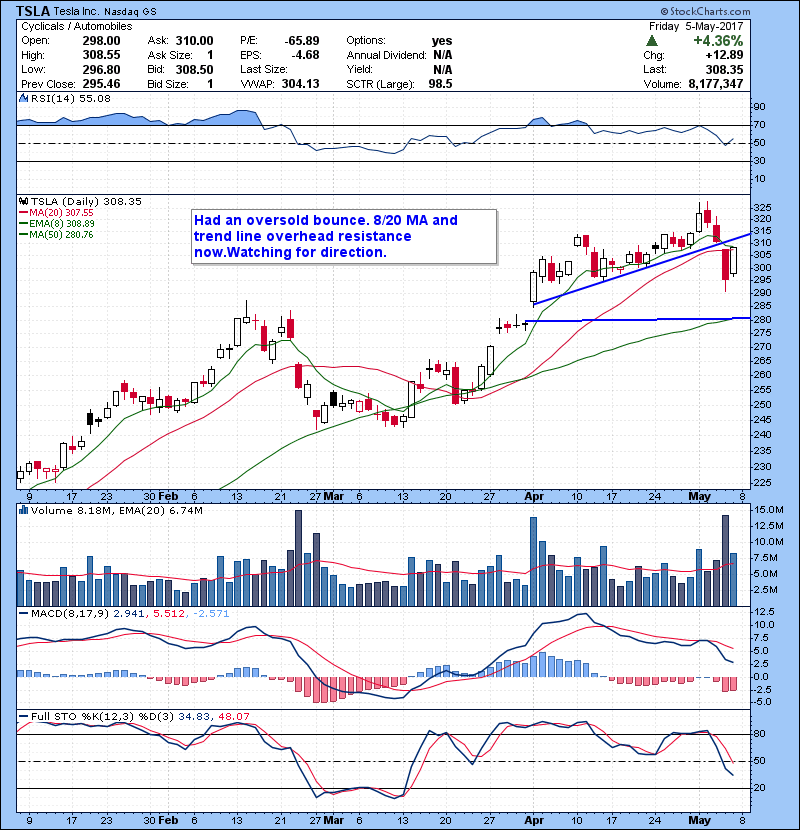This screenshot has height=830, width=800.
Task: Click the SCTR (Large) 98.5 value
Action: click(x=441, y=84)
